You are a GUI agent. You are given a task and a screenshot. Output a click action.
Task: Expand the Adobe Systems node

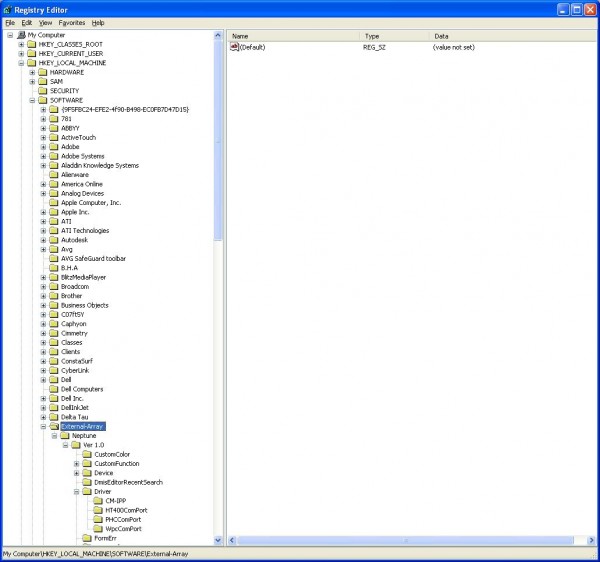pyautogui.click(x=44, y=156)
